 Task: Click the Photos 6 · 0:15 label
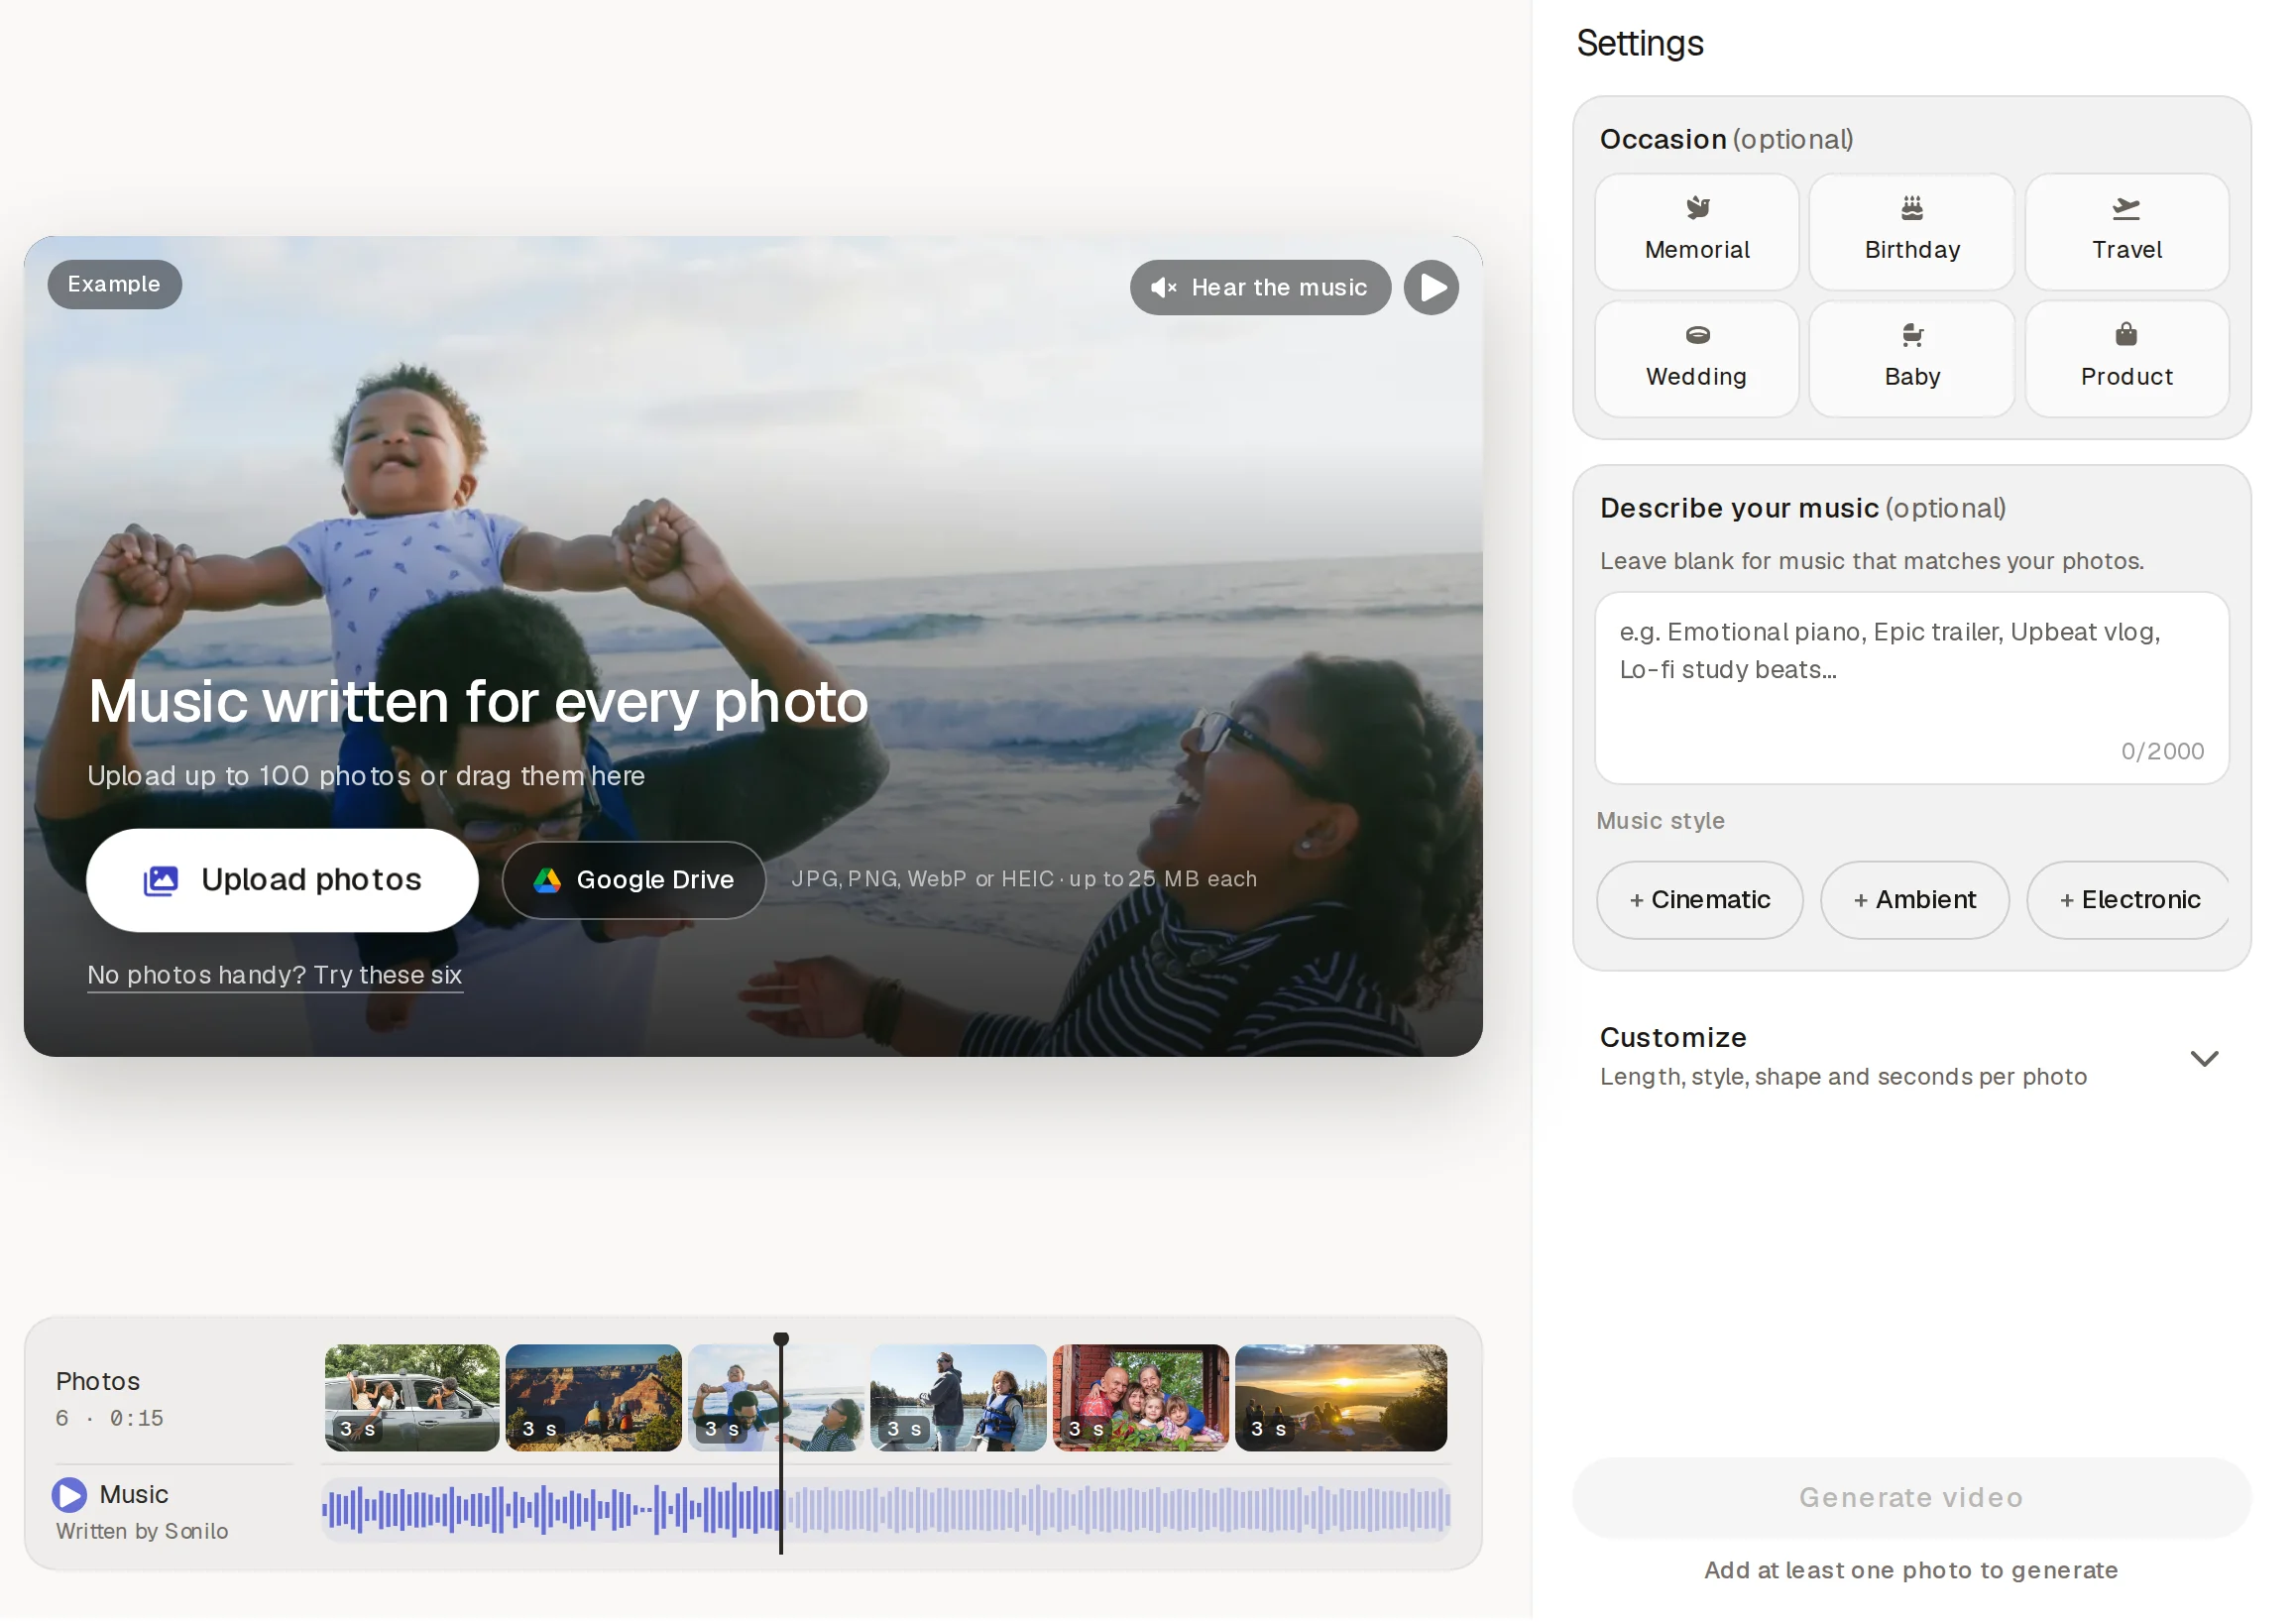(x=110, y=1400)
